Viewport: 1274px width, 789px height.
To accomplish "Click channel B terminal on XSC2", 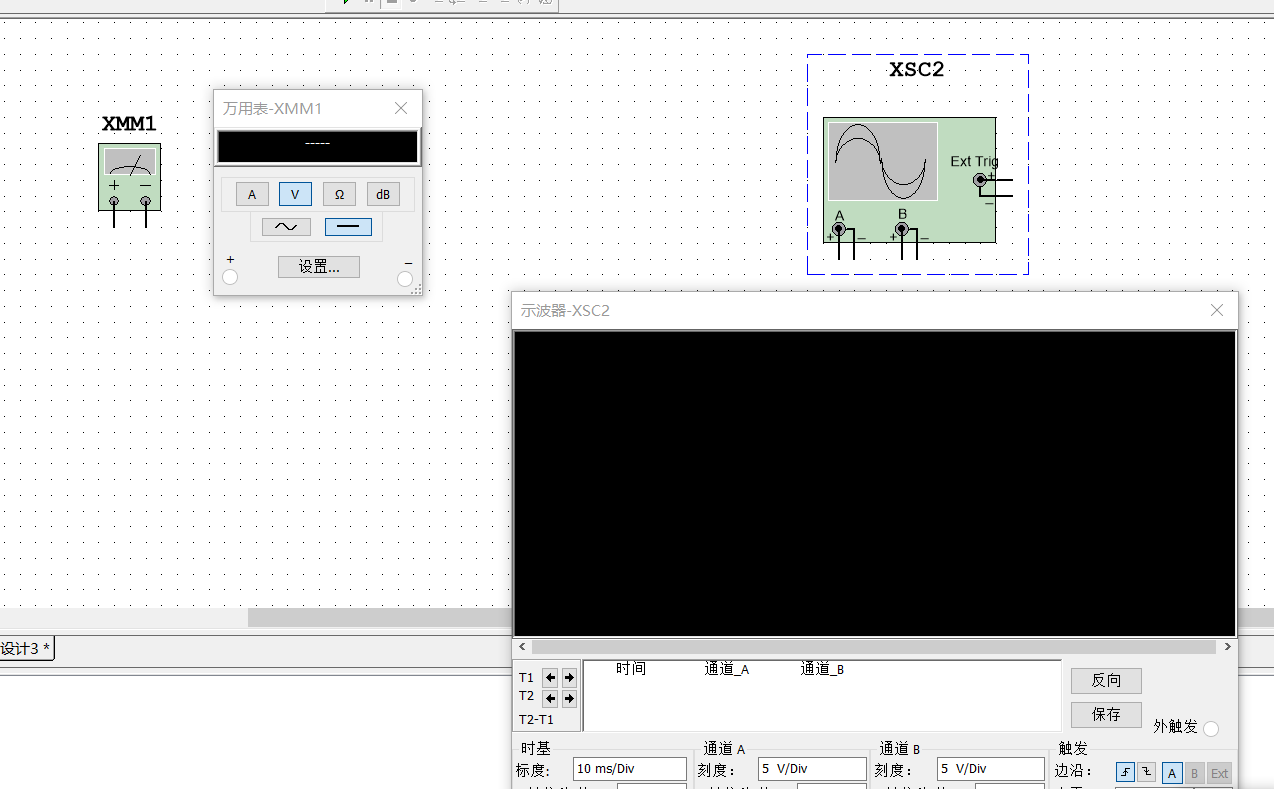I will (x=902, y=229).
